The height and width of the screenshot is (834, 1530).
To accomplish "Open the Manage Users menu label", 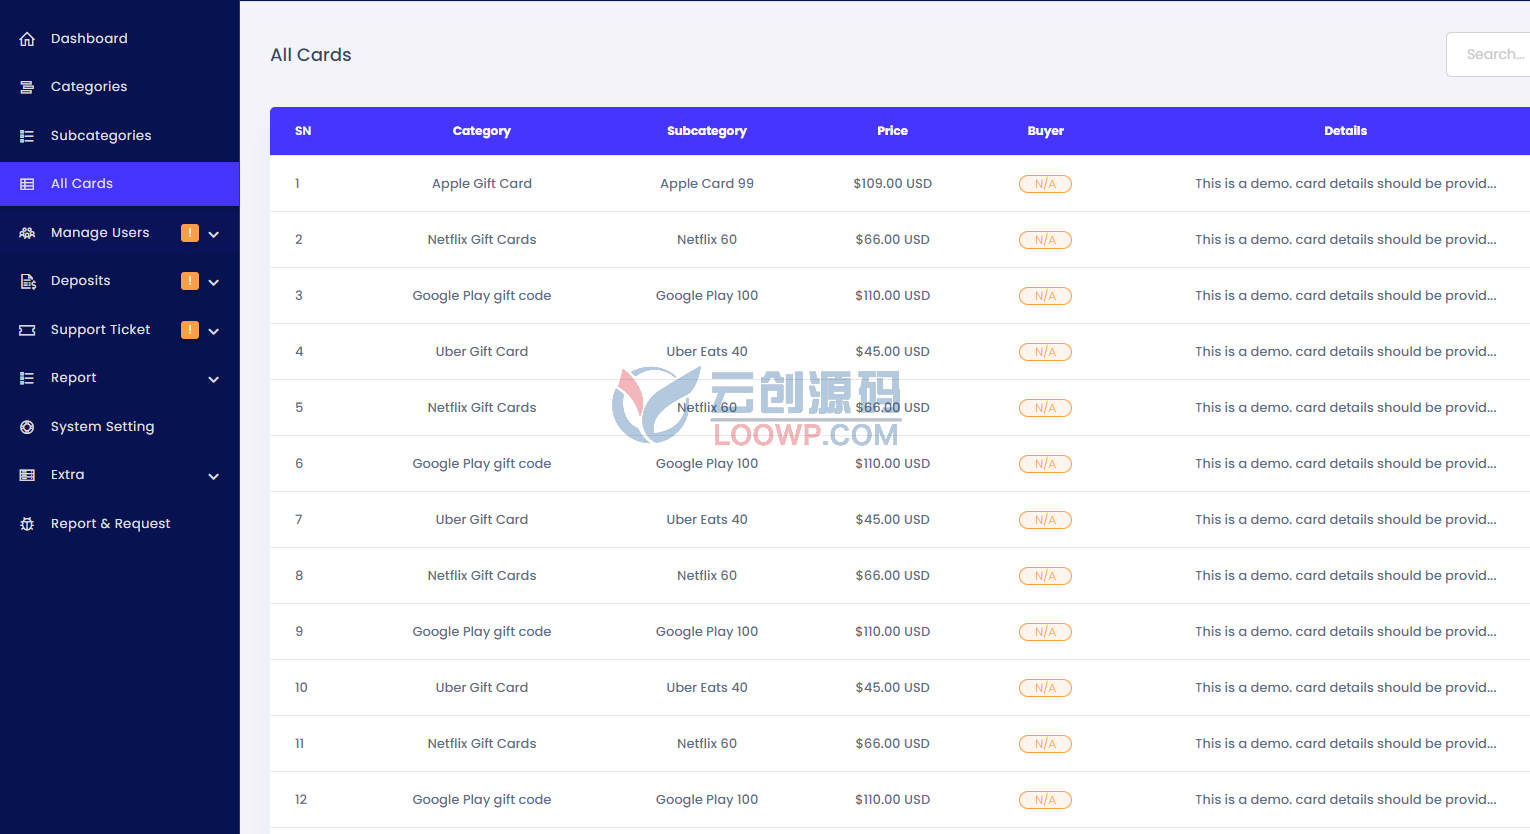I will [100, 232].
